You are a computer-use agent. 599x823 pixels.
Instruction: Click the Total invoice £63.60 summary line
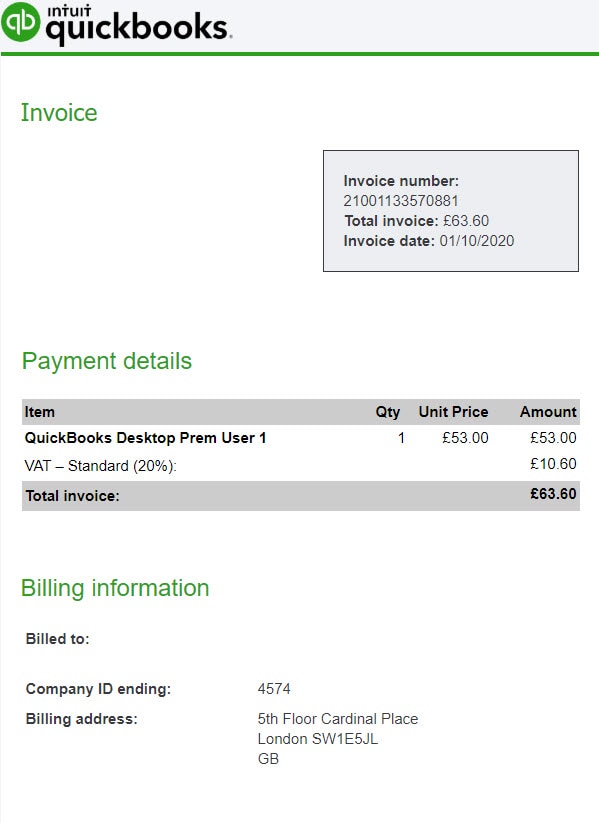click(x=416, y=220)
